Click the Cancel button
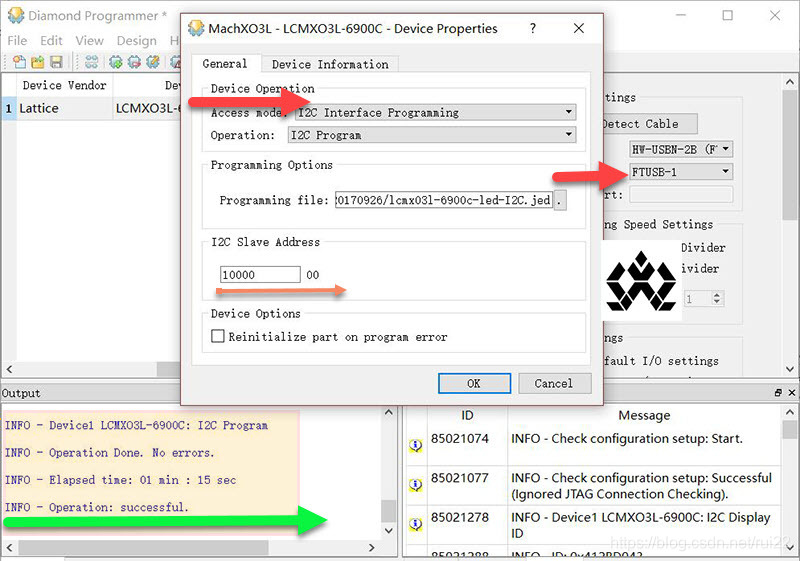Image resolution: width=800 pixels, height=561 pixels. 554,383
